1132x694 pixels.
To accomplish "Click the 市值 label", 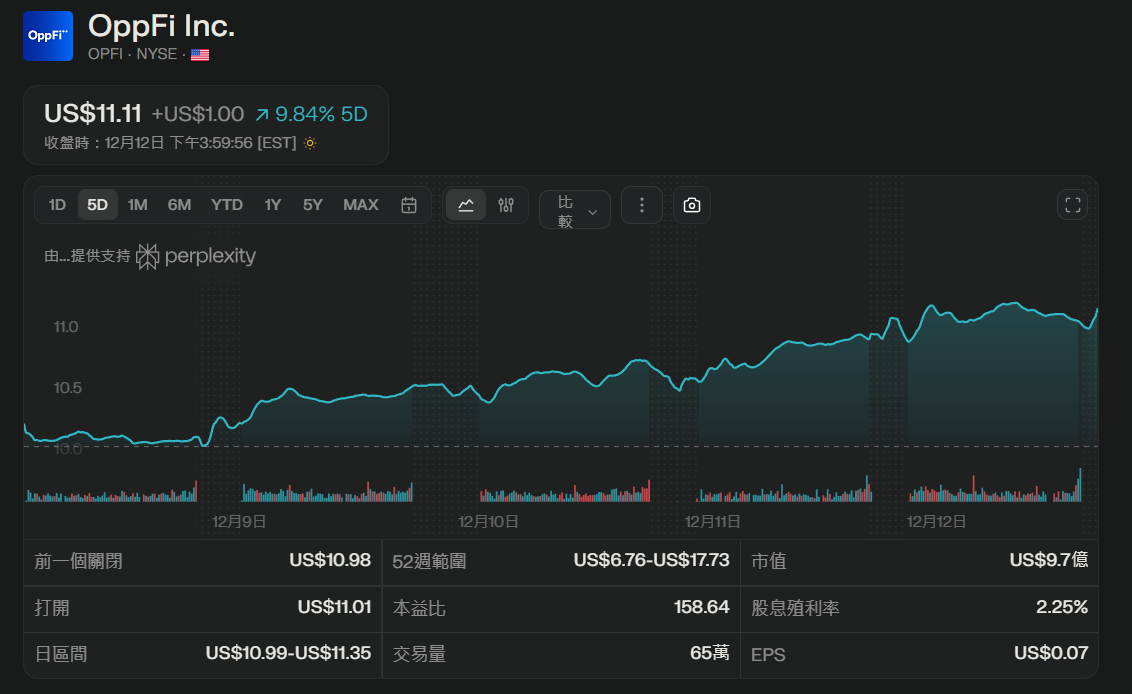I will (769, 561).
